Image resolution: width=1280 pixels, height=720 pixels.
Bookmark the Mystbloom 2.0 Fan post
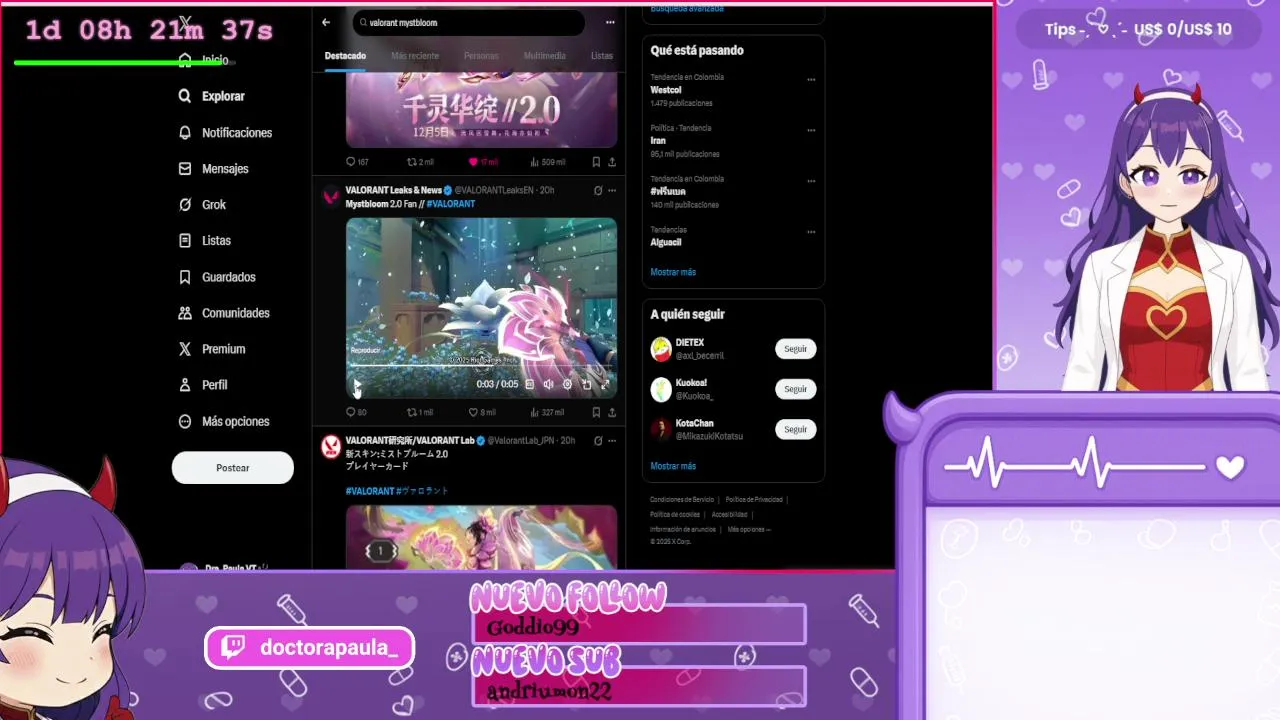[596, 412]
